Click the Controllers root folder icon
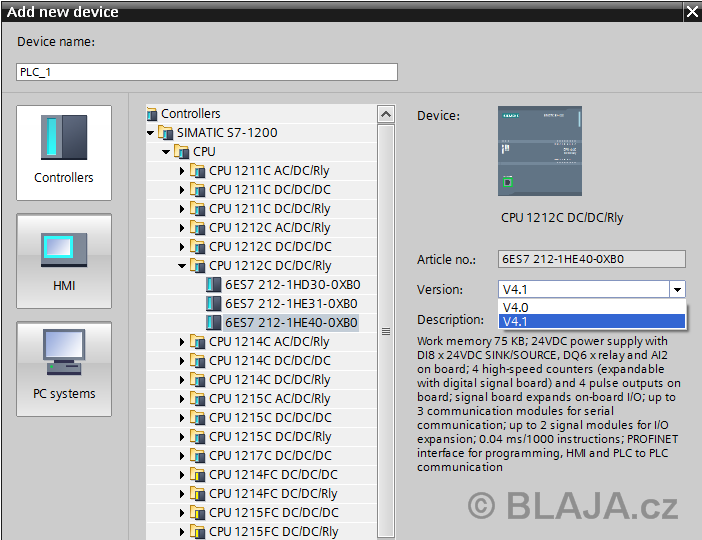The height and width of the screenshot is (540, 702). (x=152, y=114)
